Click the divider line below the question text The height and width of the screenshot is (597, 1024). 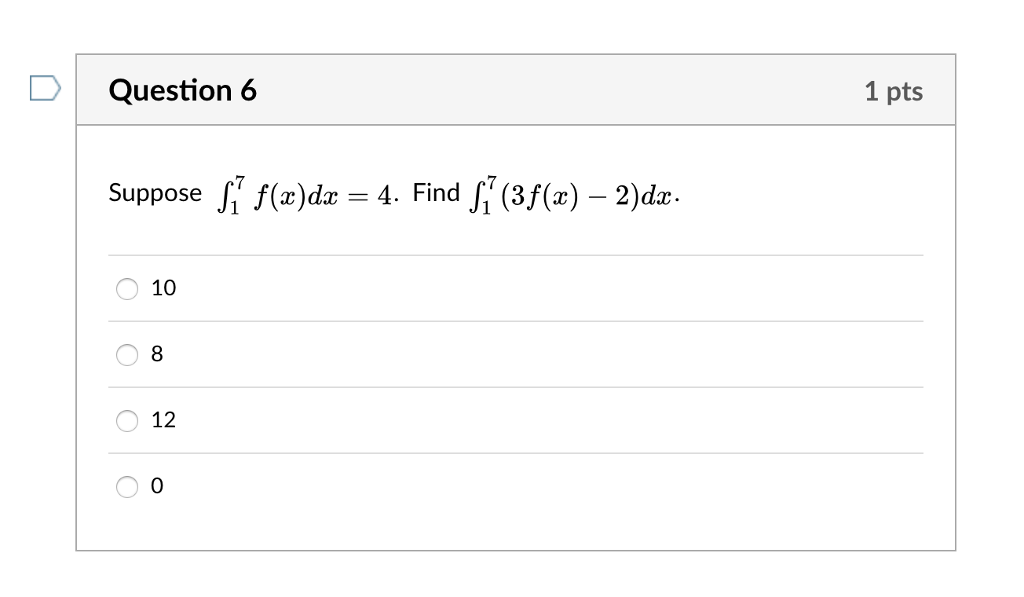[x=515, y=255]
